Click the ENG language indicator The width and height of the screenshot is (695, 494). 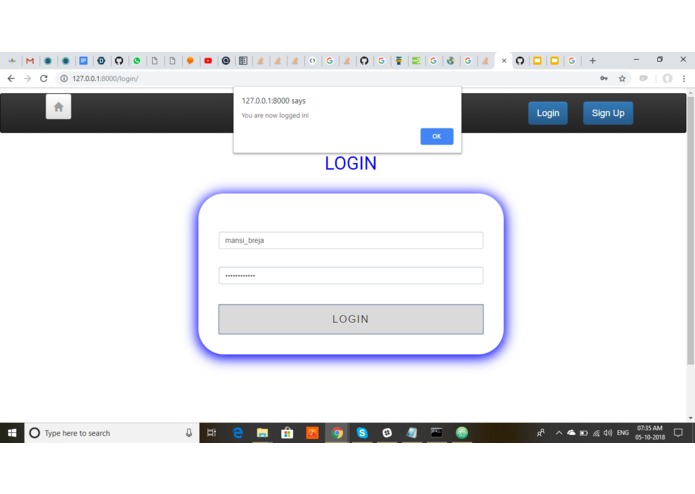pos(623,433)
